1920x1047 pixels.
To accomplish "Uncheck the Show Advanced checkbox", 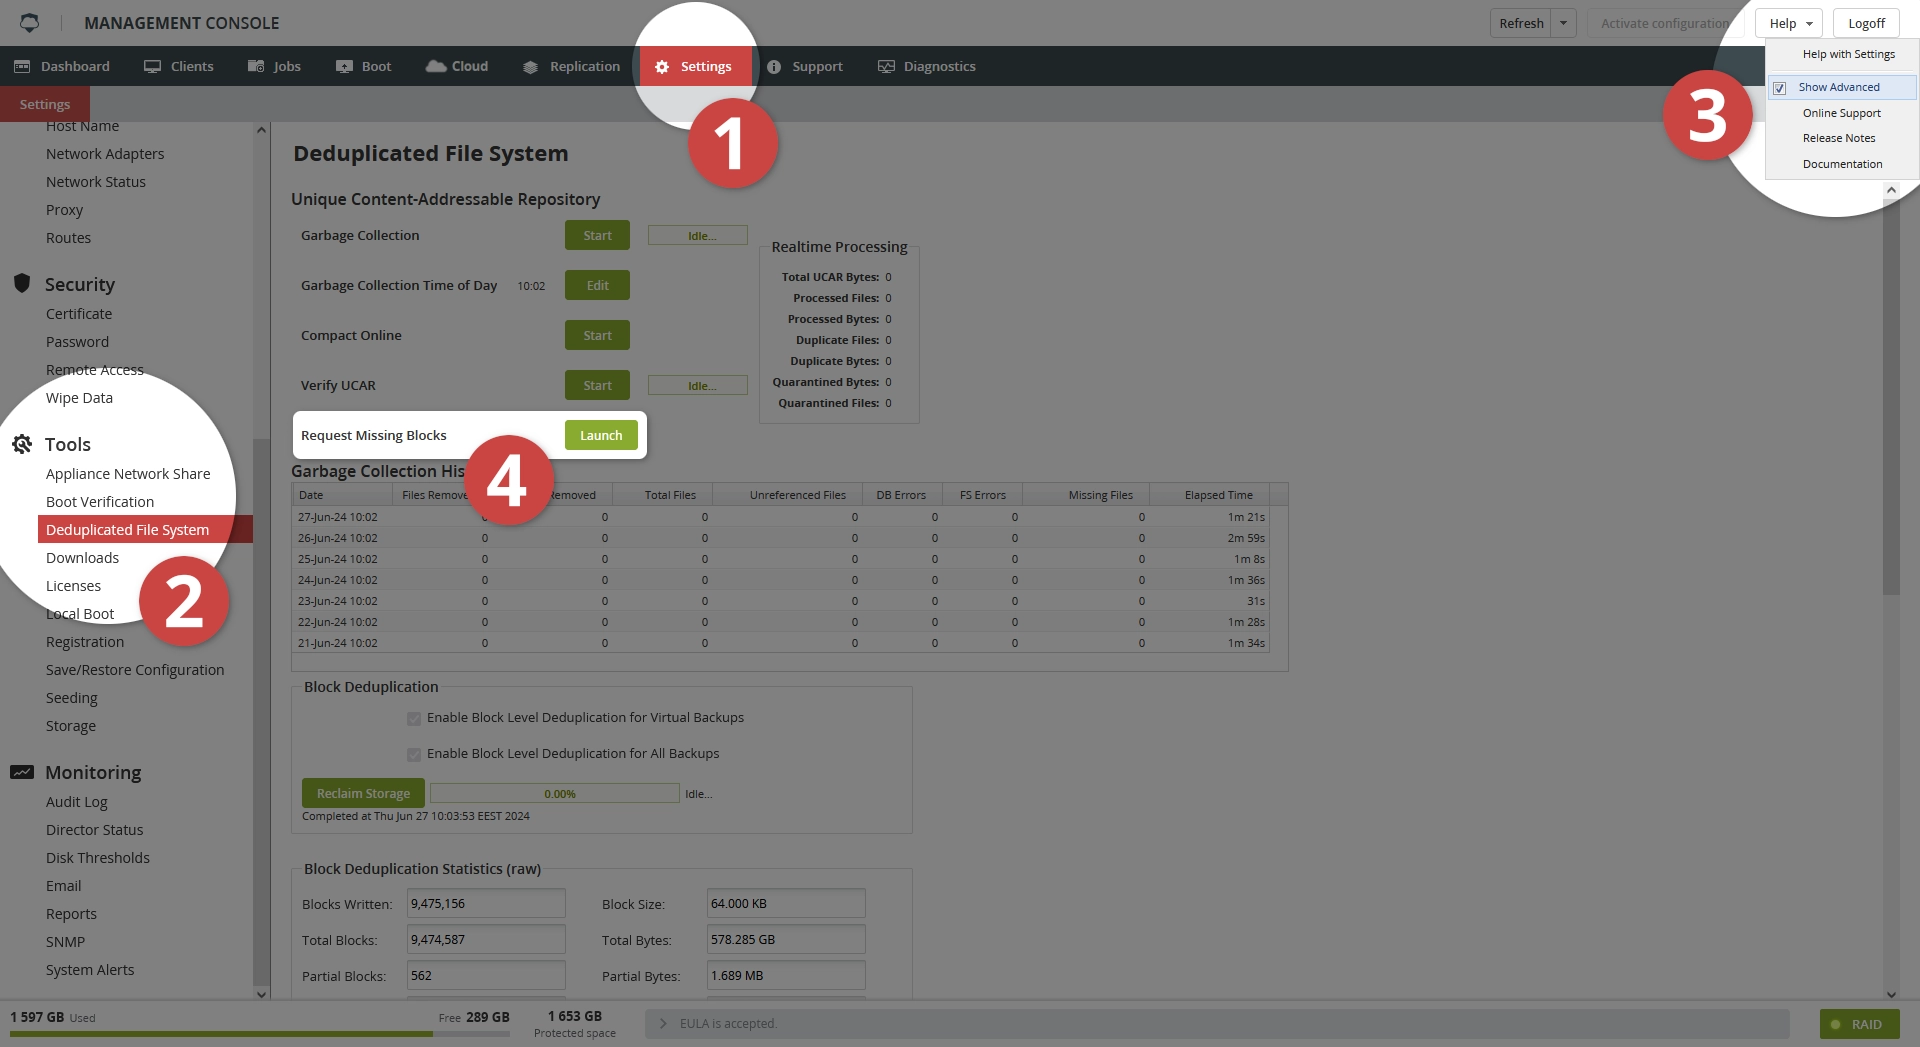I will [1780, 88].
